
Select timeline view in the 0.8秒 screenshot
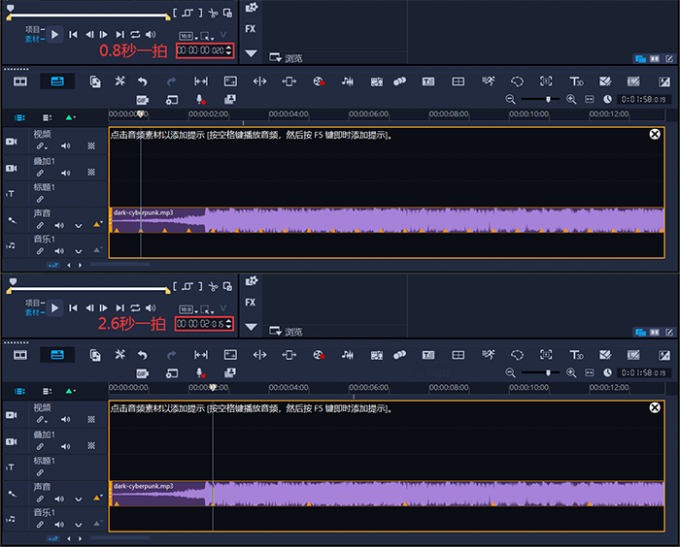(57, 82)
